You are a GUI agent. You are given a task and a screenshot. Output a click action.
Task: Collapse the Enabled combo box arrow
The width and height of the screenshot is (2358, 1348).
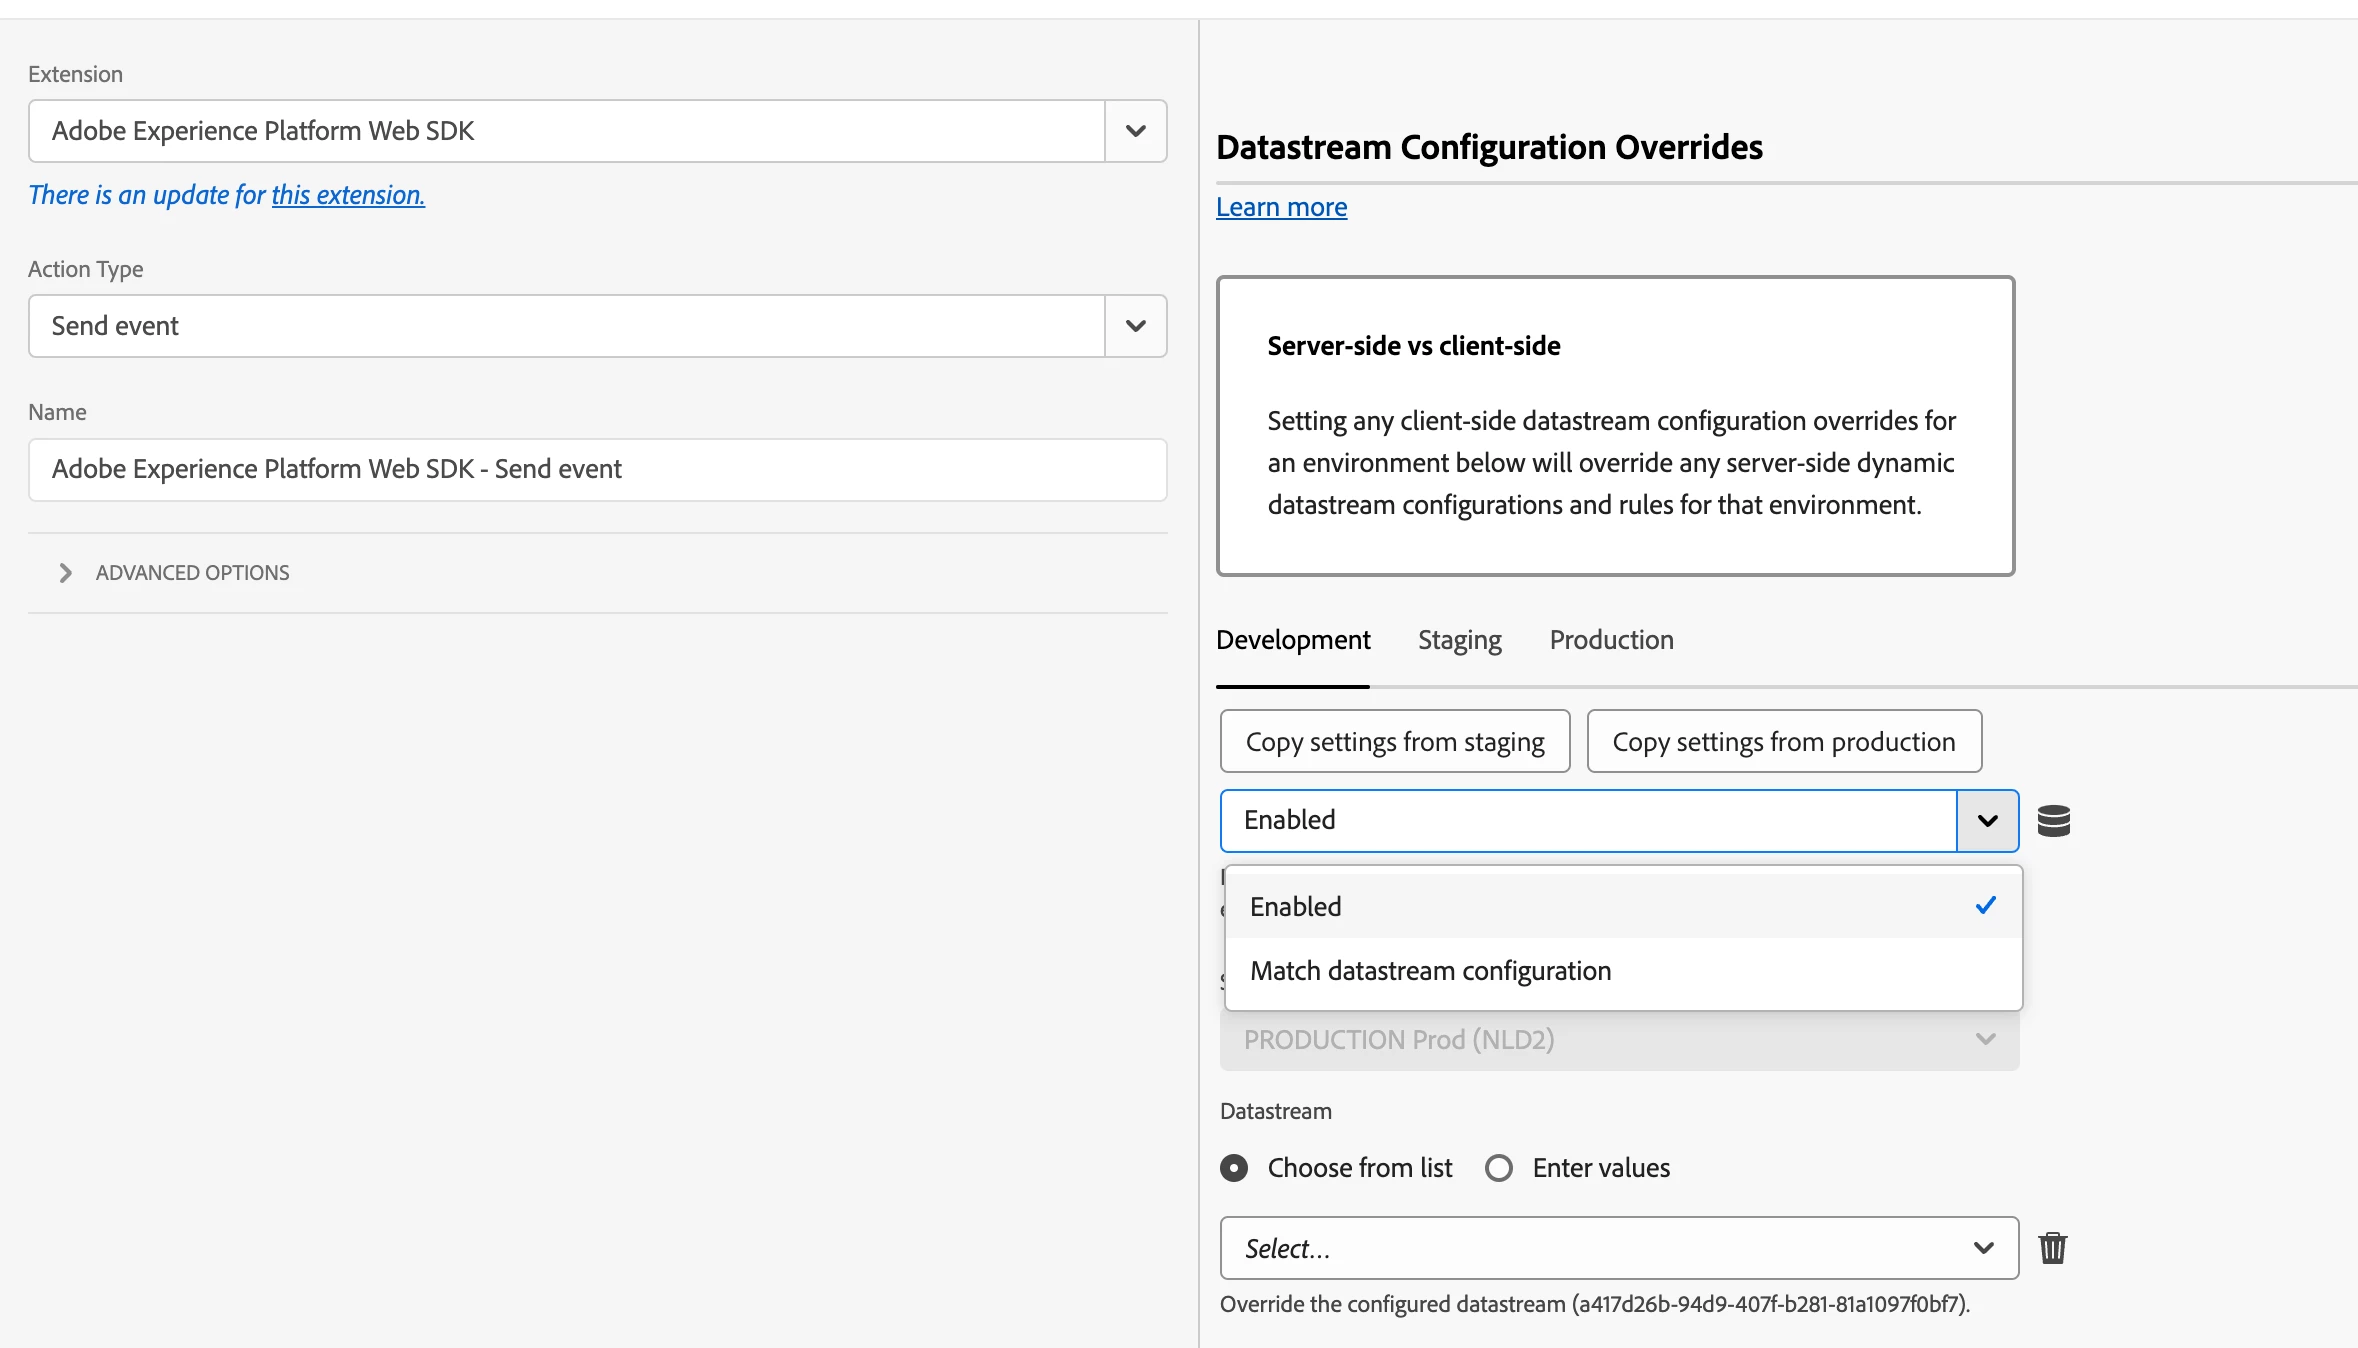point(1987,821)
